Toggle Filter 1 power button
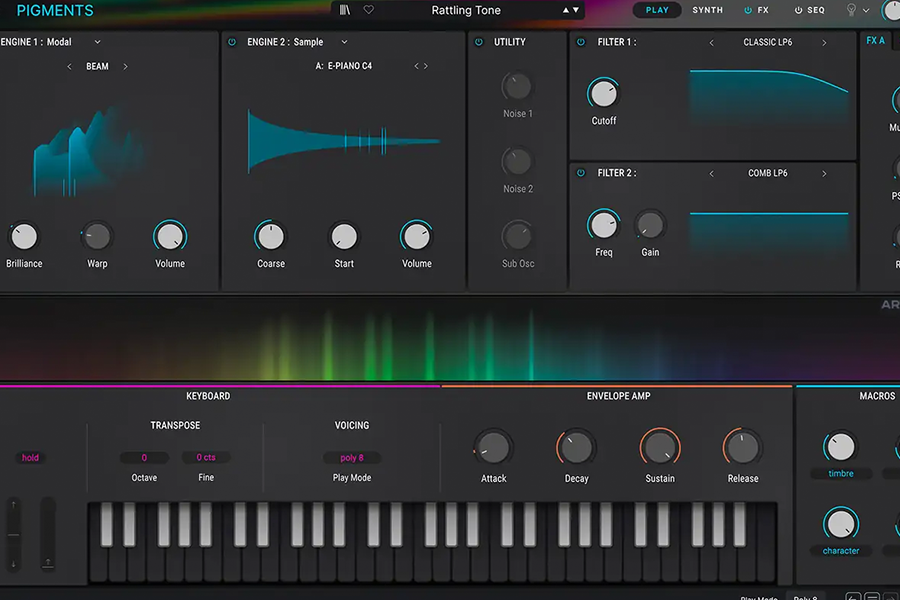The width and height of the screenshot is (900, 600). coord(581,42)
